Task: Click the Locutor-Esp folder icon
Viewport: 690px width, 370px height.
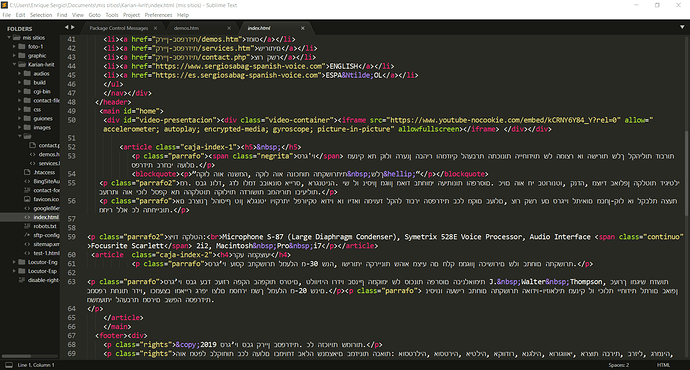Action: (22, 271)
